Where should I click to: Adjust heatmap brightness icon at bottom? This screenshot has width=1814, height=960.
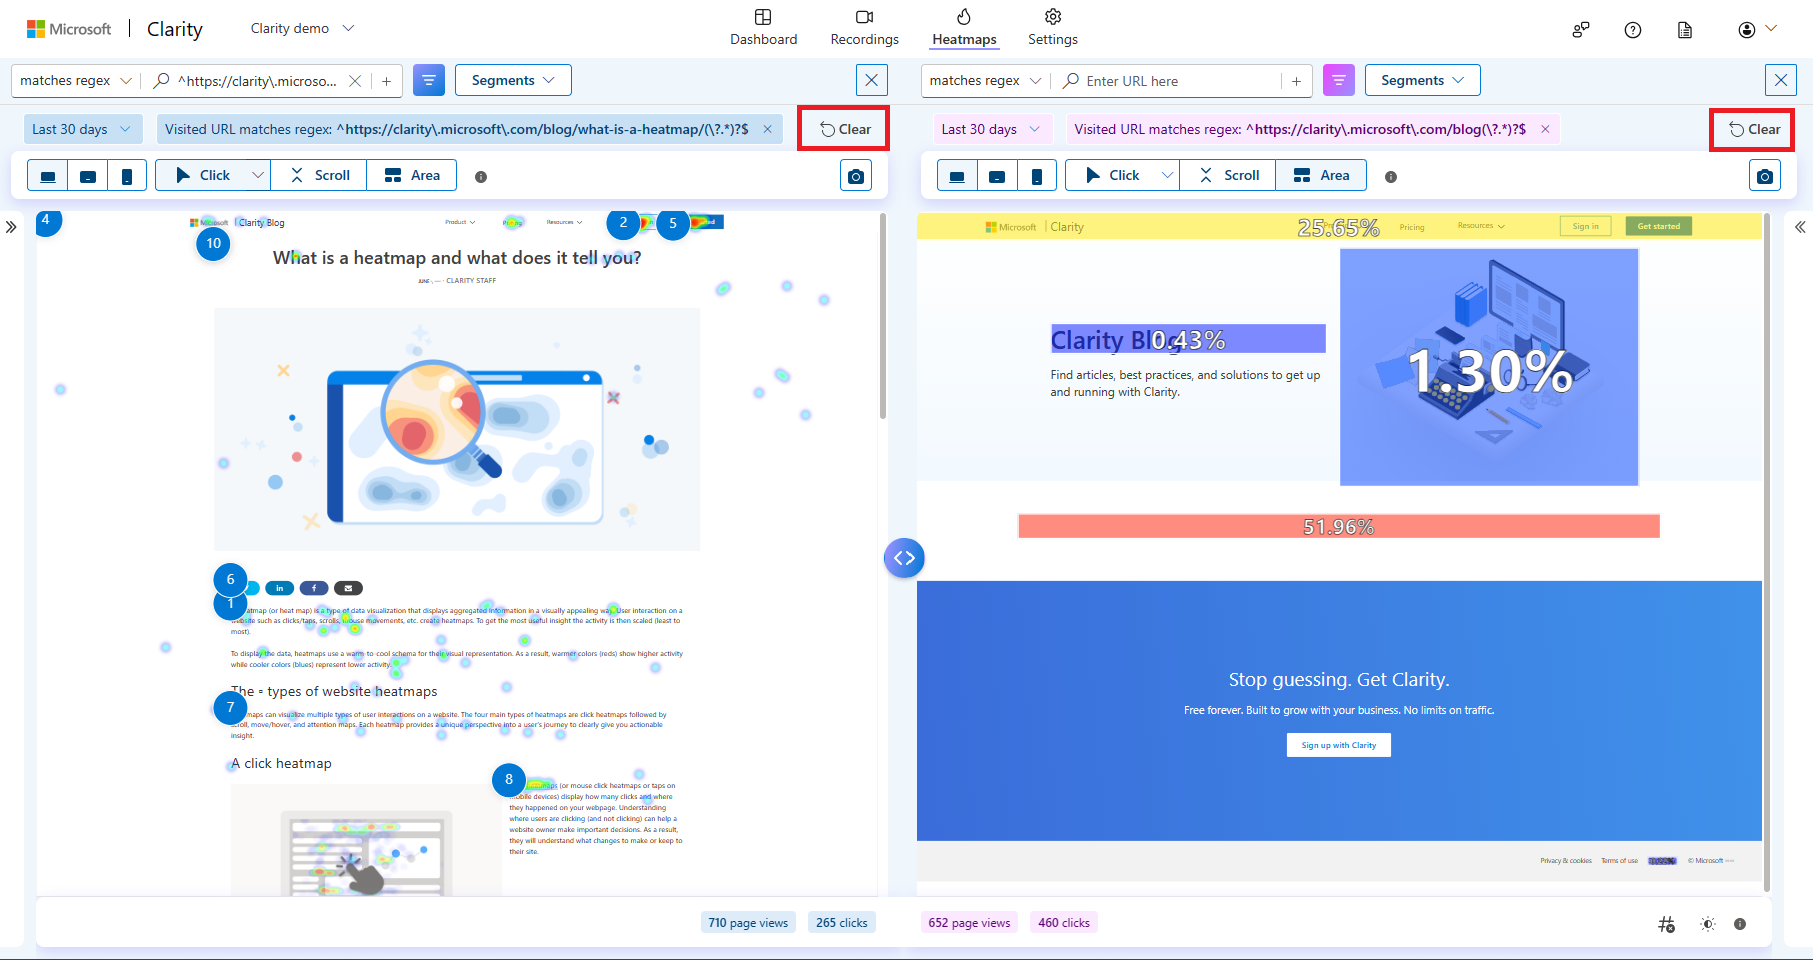(1708, 924)
